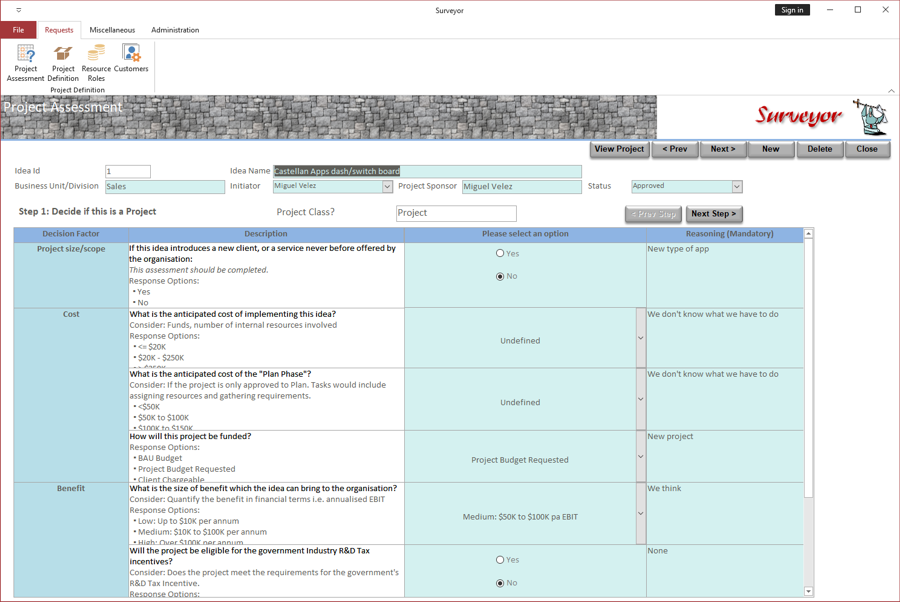Click the 'New type of app' reasoning cell
This screenshot has width=900, height=602.
click(x=725, y=275)
